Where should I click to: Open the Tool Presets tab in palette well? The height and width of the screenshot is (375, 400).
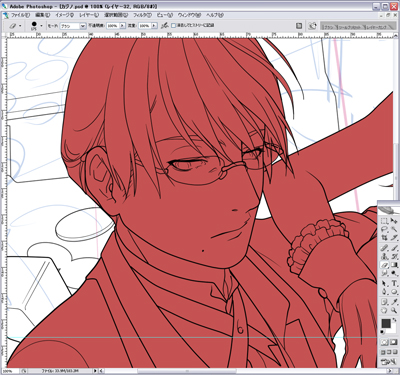351,27
